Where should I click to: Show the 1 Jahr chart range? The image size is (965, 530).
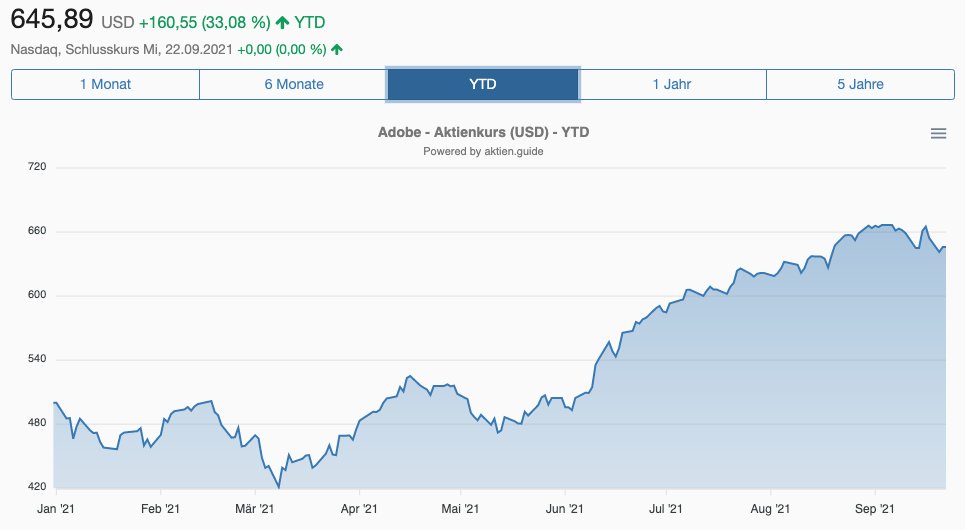[x=672, y=84]
